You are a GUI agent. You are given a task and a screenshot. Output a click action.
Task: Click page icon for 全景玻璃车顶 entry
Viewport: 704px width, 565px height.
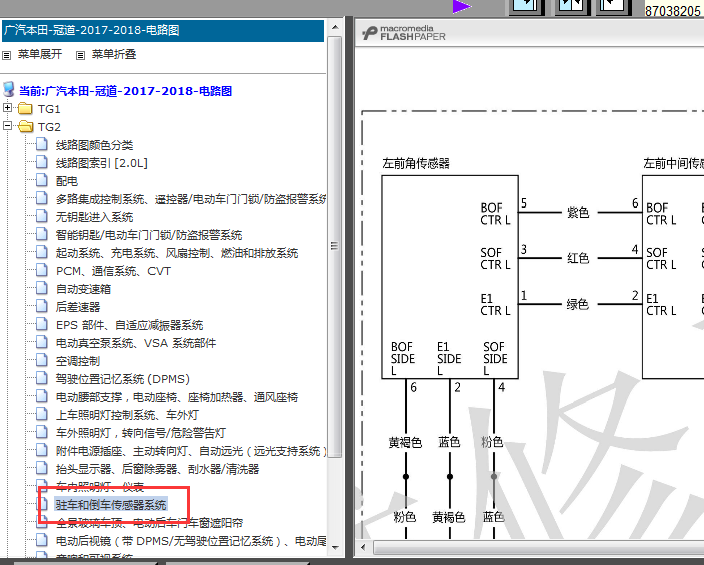click(42, 521)
